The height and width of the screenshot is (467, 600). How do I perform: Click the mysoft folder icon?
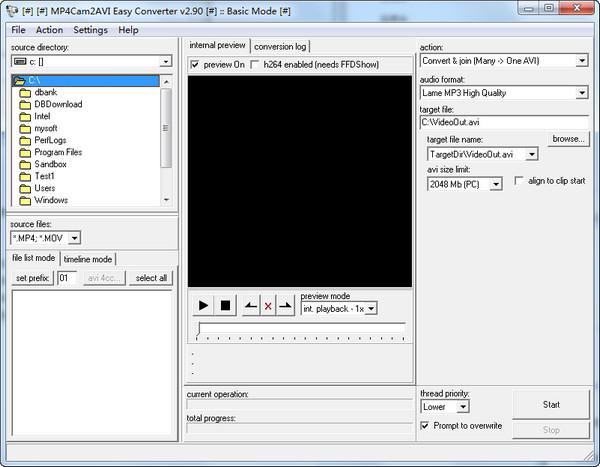click(x=25, y=129)
